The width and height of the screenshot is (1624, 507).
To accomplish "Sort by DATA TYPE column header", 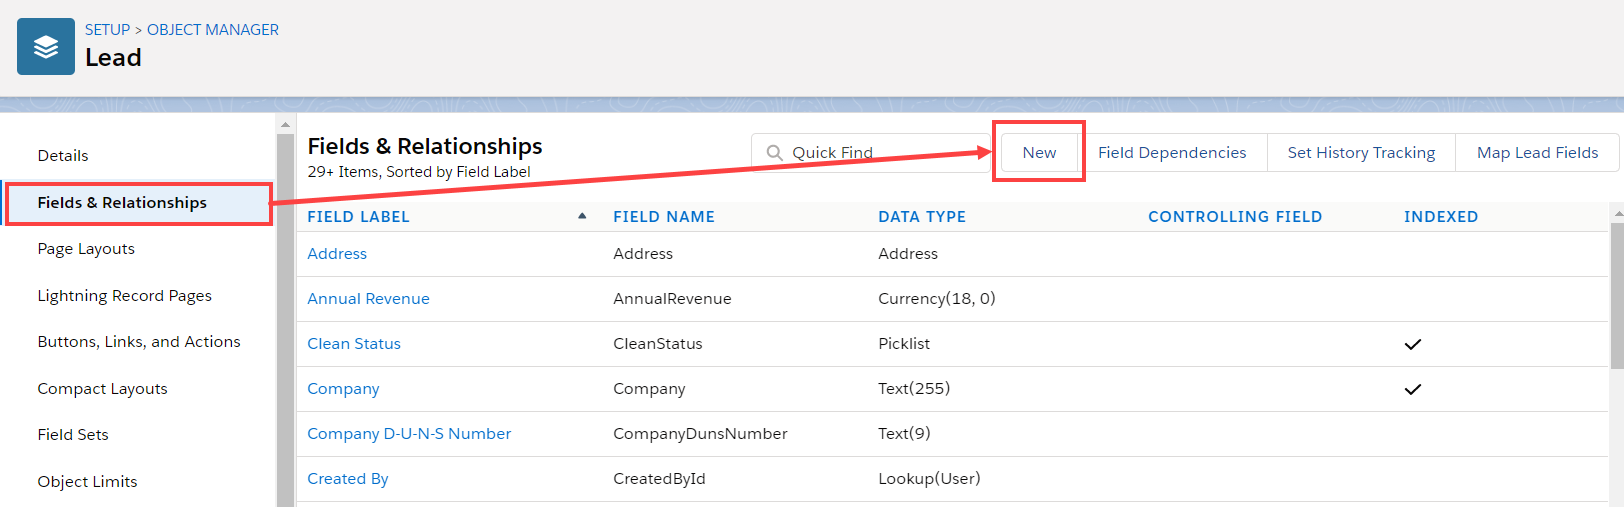I will [922, 217].
